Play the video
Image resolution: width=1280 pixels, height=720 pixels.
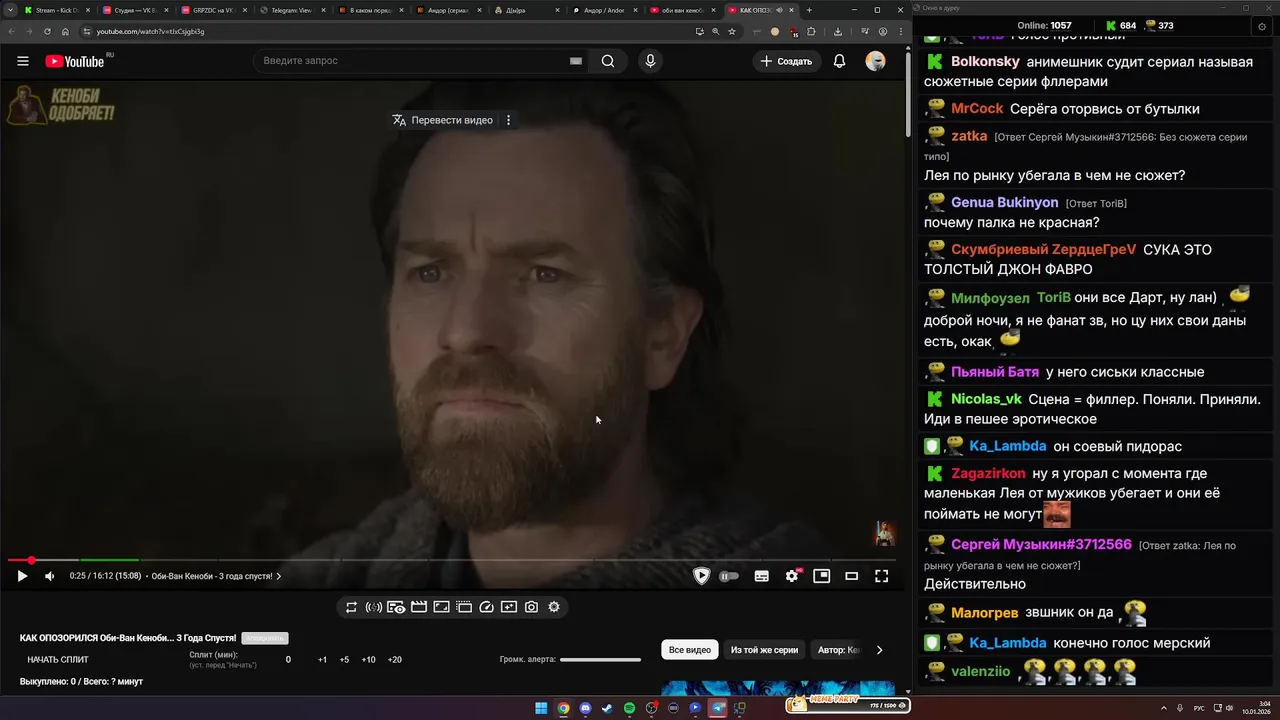(22, 576)
